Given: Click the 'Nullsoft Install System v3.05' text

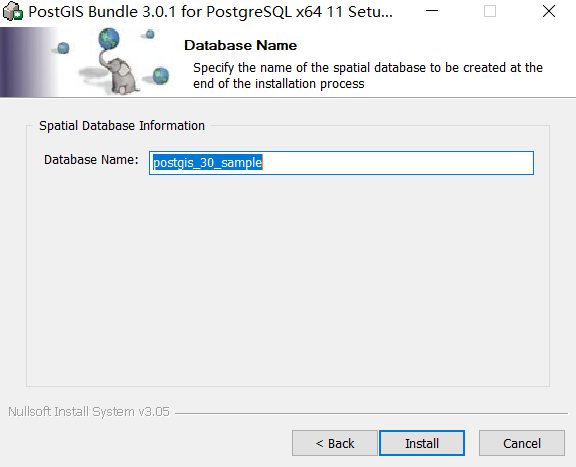Looking at the screenshot, I should [x=89, y=412].
